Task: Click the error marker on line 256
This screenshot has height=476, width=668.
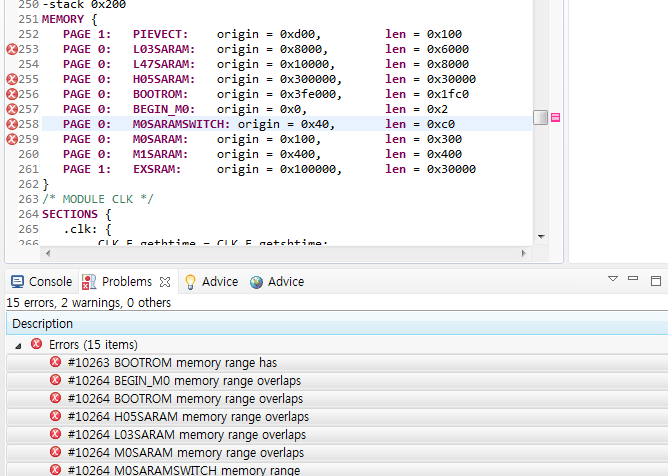Action: pyautogui.click(x=12, y=94)
